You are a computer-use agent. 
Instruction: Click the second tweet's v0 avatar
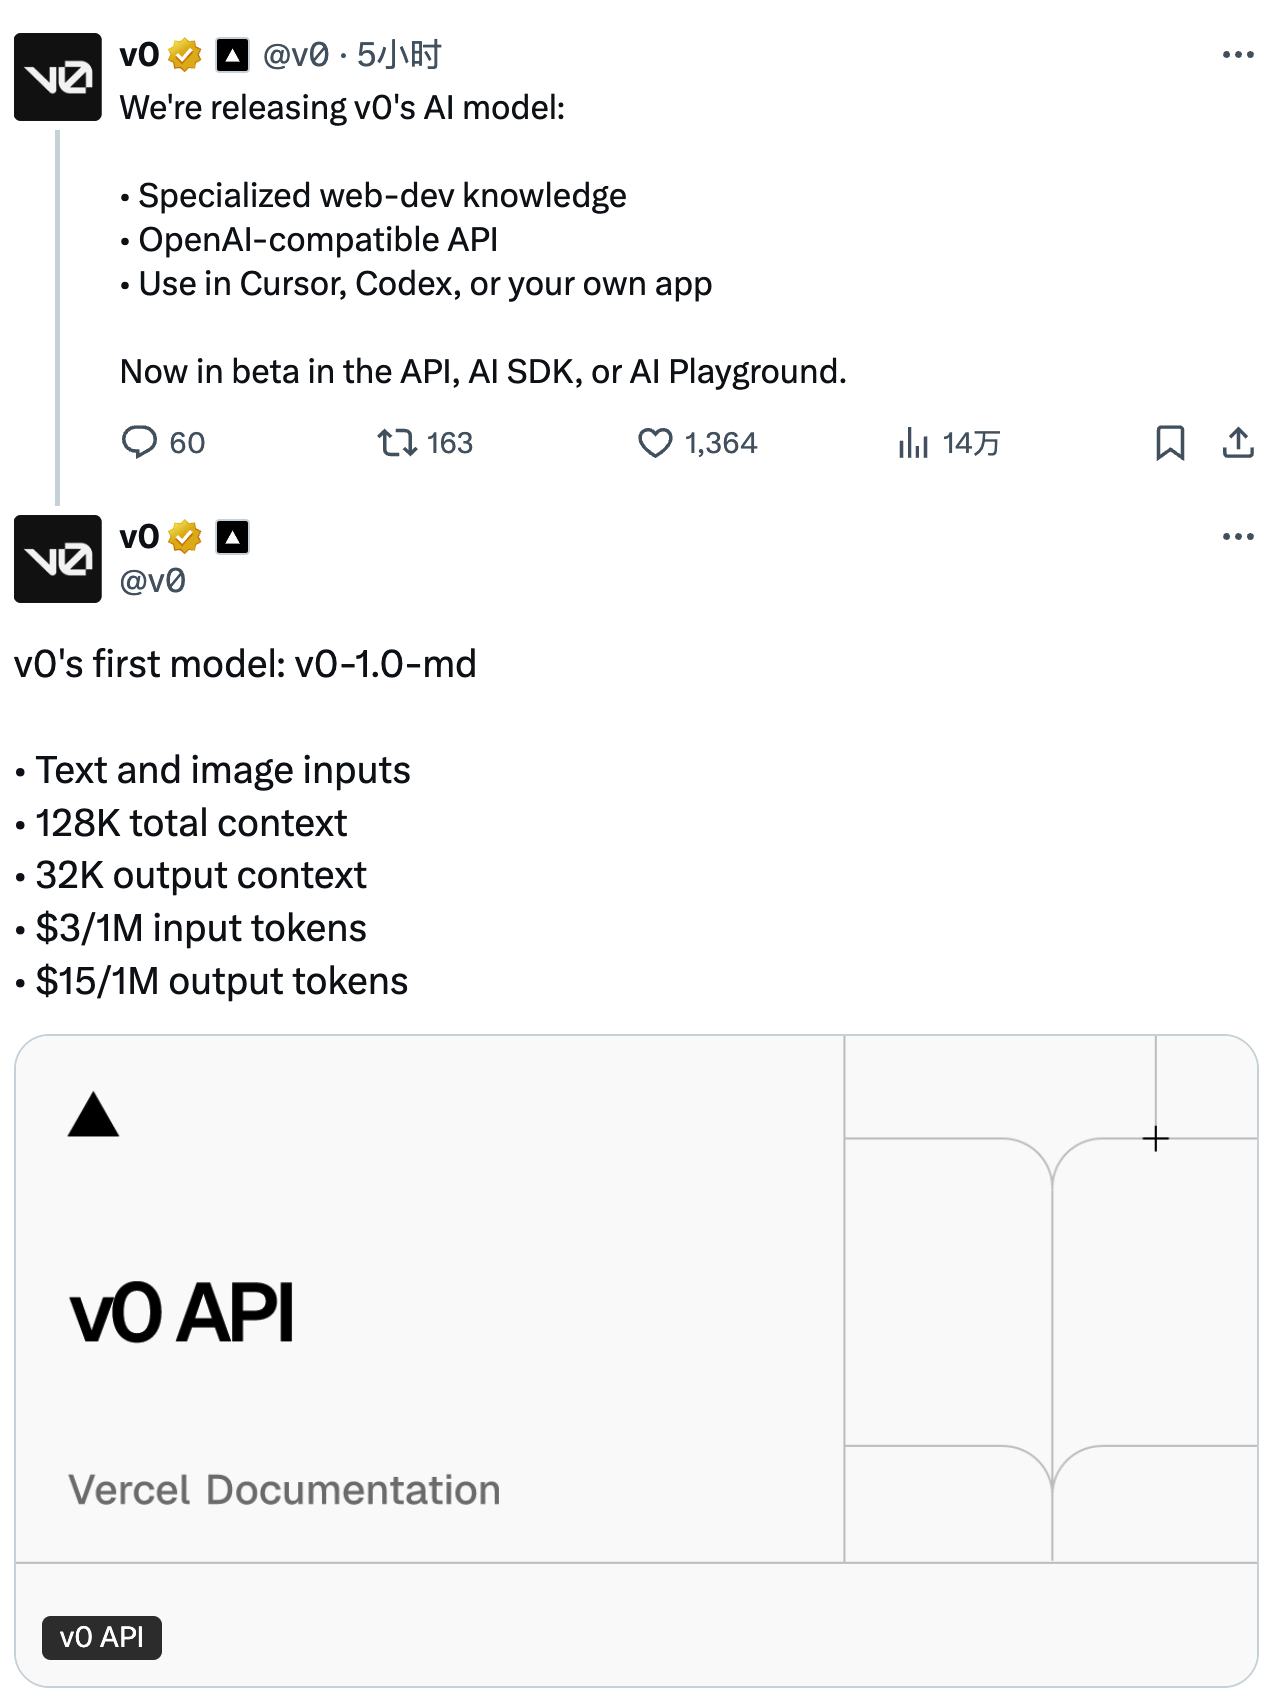tap(56, 559)
